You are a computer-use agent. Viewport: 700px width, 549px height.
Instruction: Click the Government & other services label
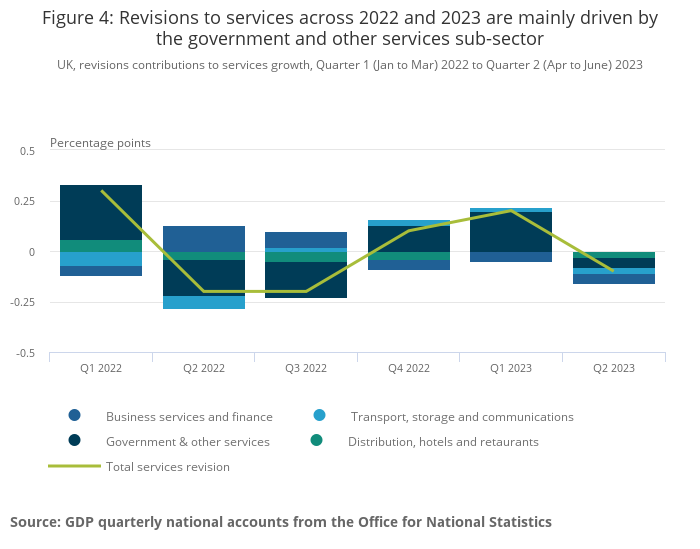(188, 442)
